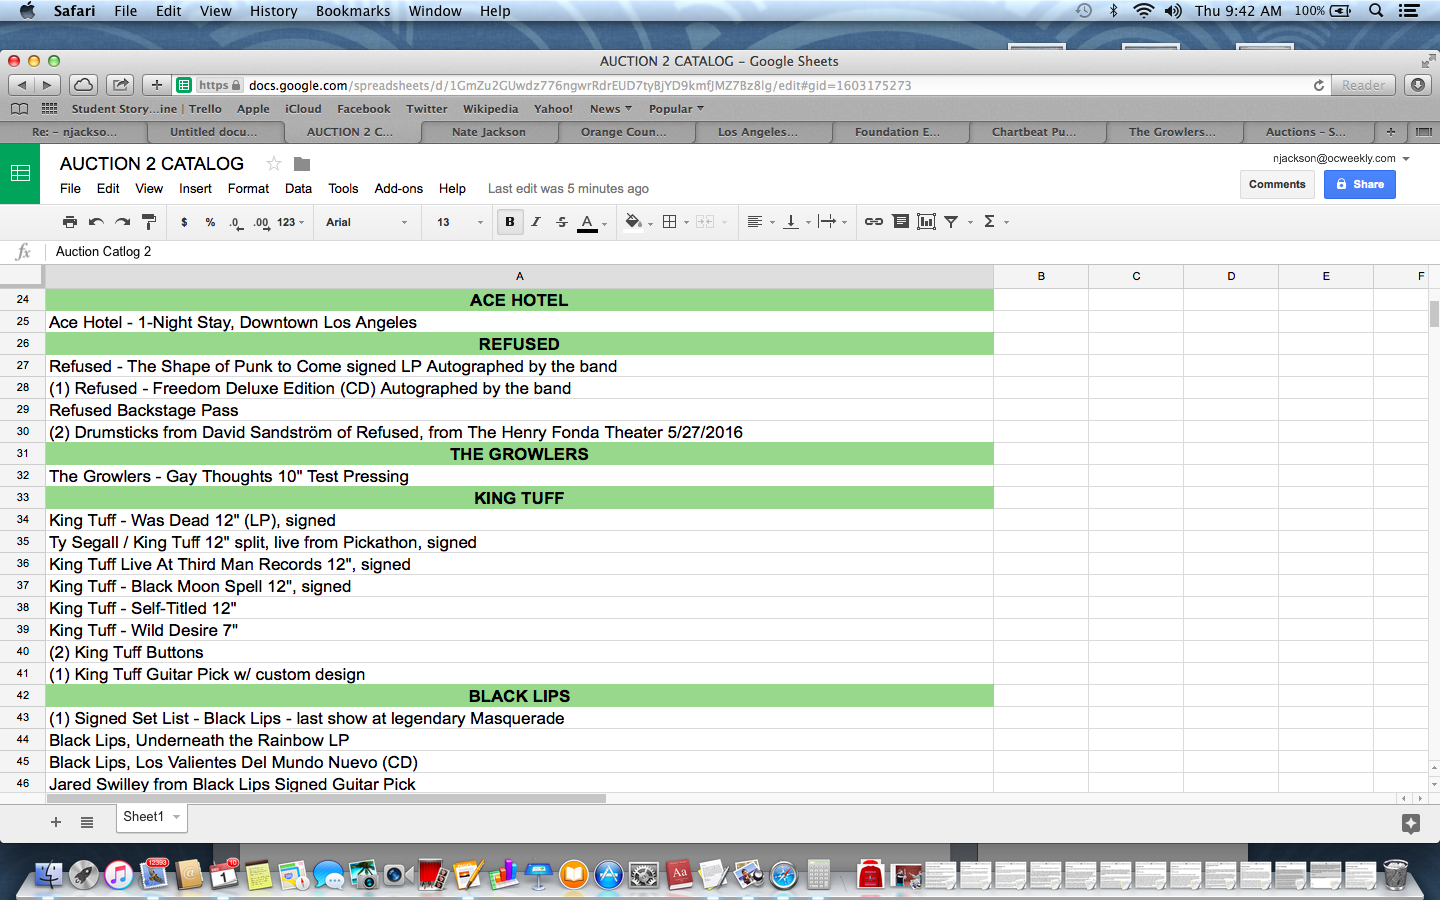Star the AUCTION 2 CATALOG document
The height and width of the screenshot is (900, 1440).
[x=273, y=164]
